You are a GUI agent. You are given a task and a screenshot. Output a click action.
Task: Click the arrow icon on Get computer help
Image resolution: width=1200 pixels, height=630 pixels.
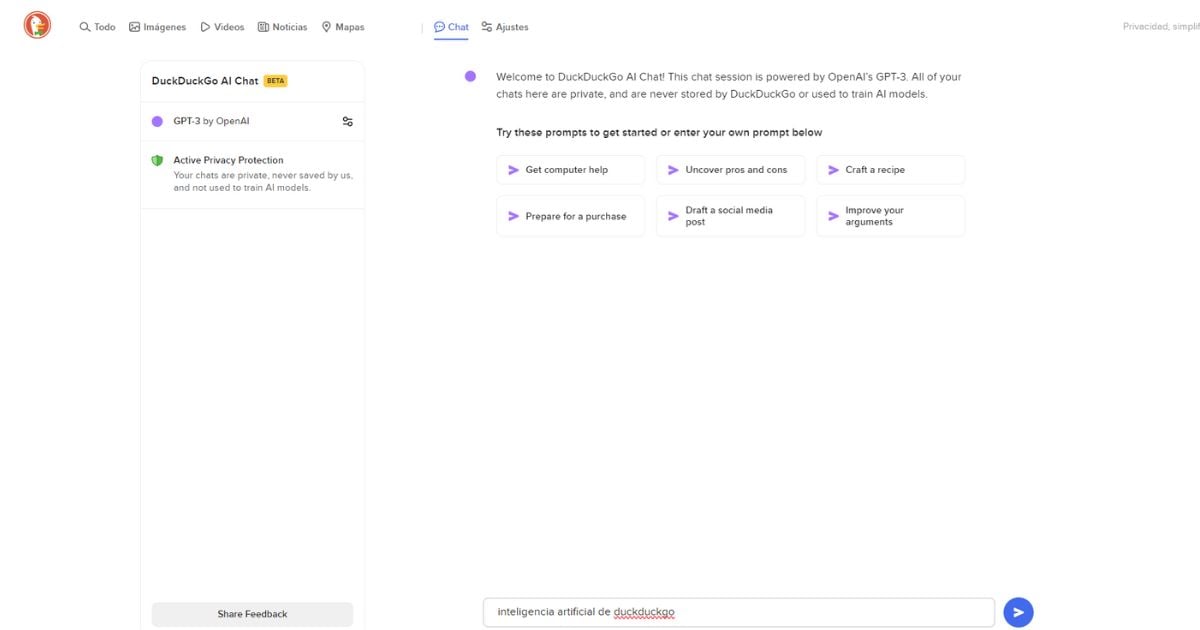tap(513, 170)
